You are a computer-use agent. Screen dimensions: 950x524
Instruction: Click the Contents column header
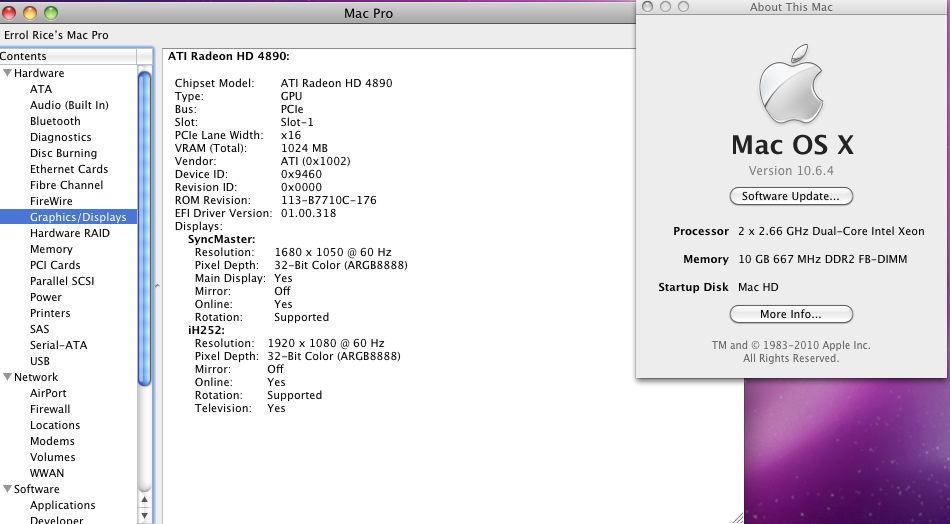[68, 56]
